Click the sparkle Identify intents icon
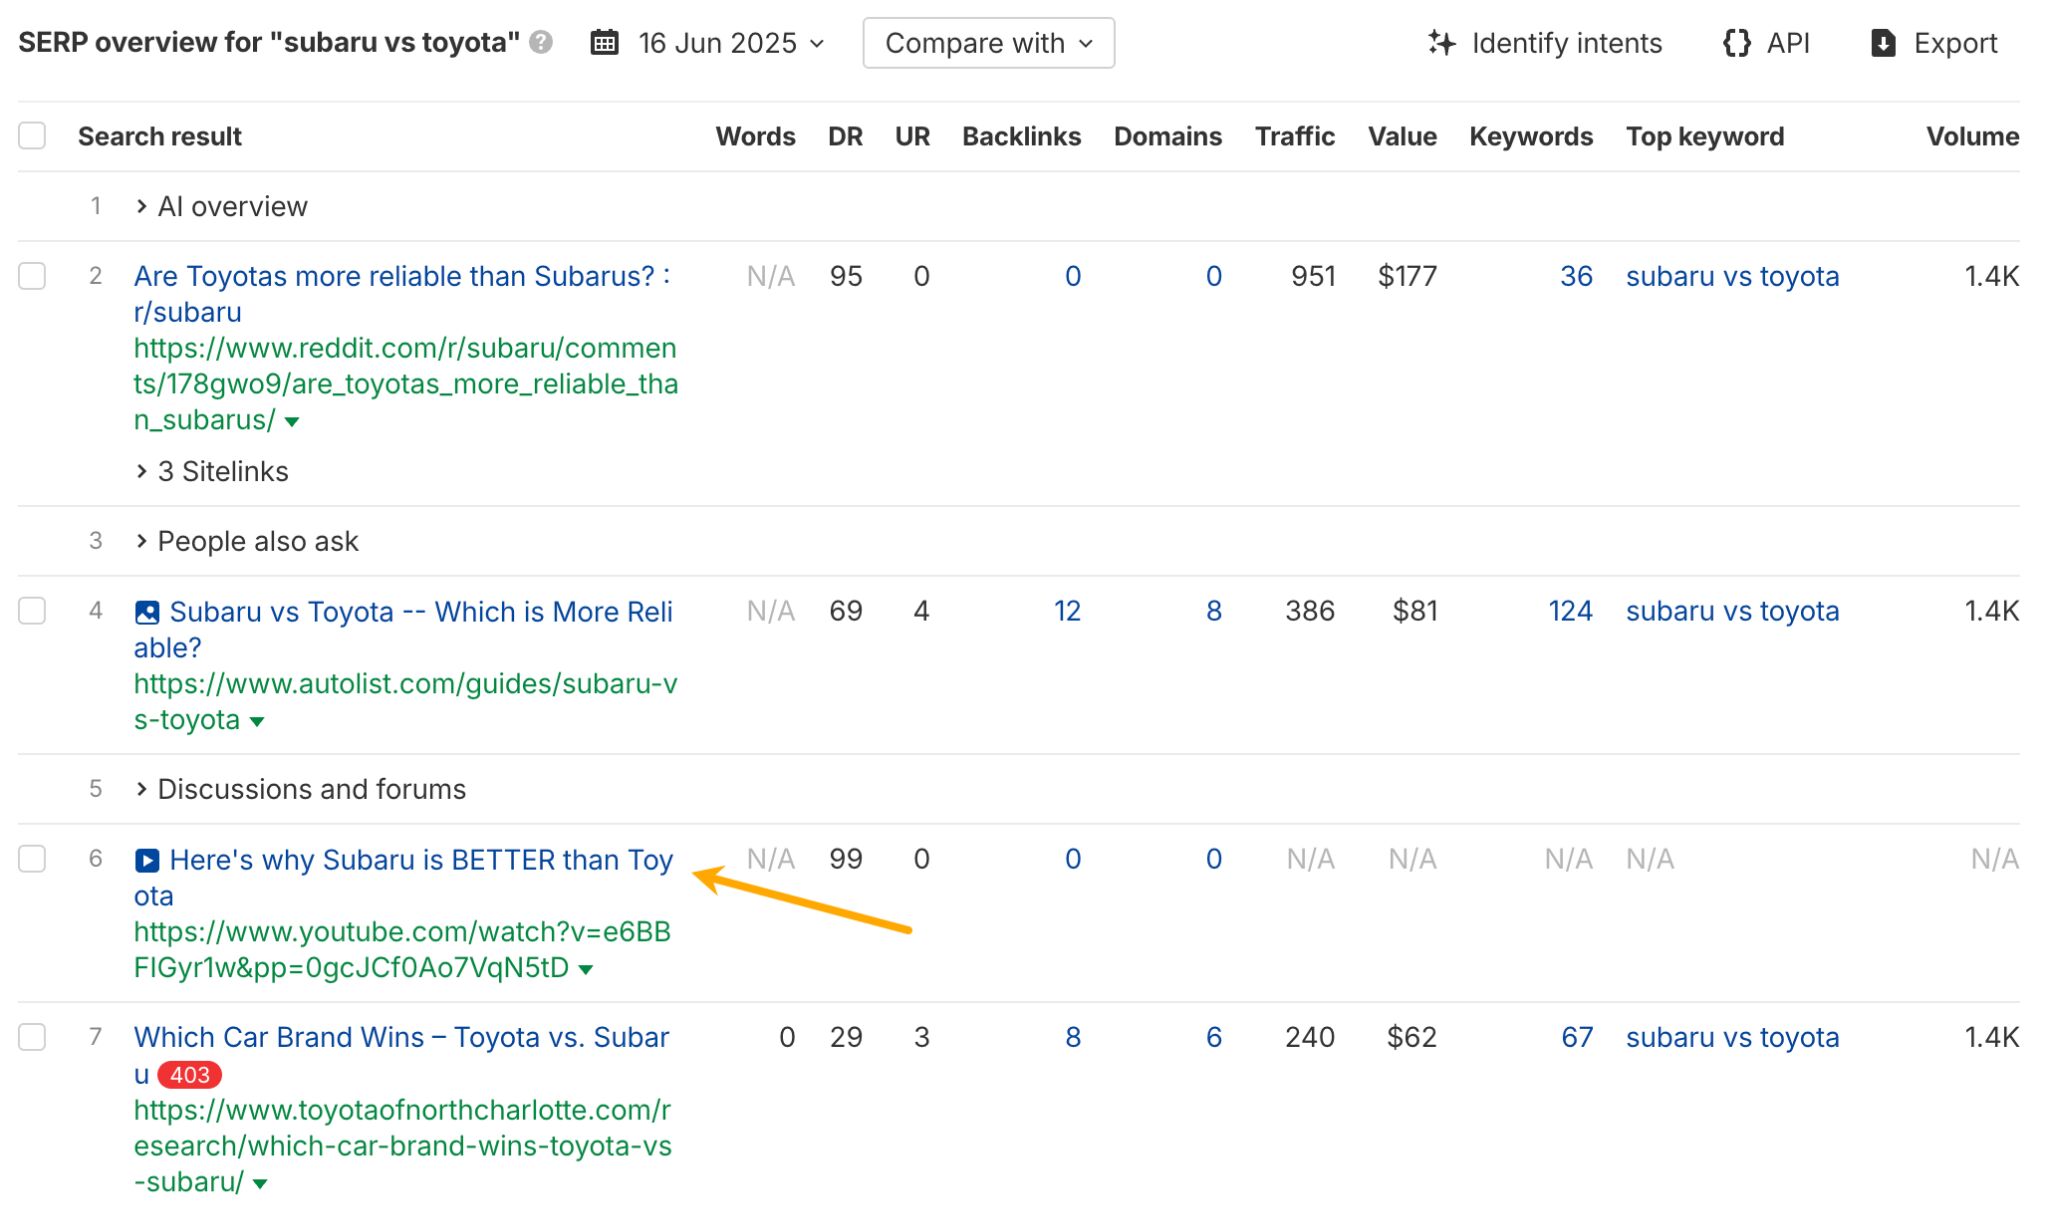2048x1213 pixels. click(x=1440, y=42)
